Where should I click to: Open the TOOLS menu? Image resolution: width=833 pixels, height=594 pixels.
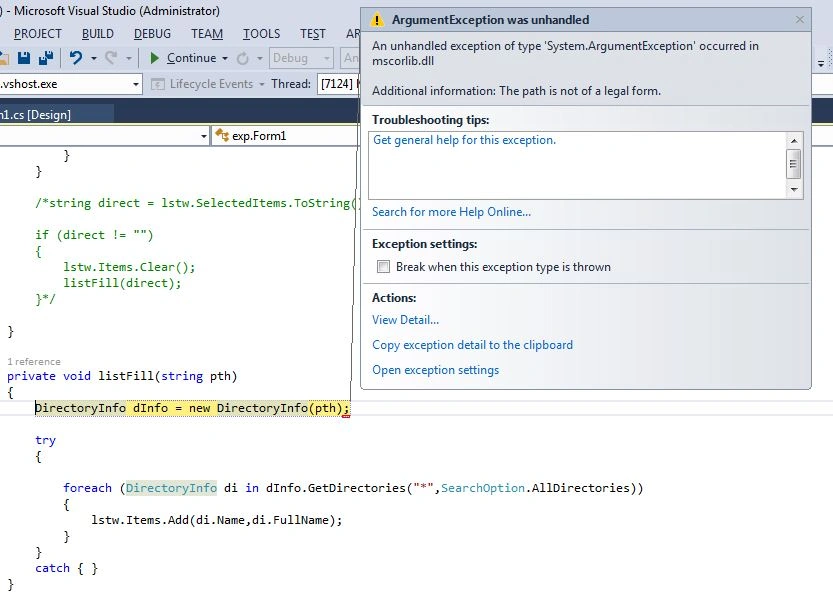(x=261, y=34)
